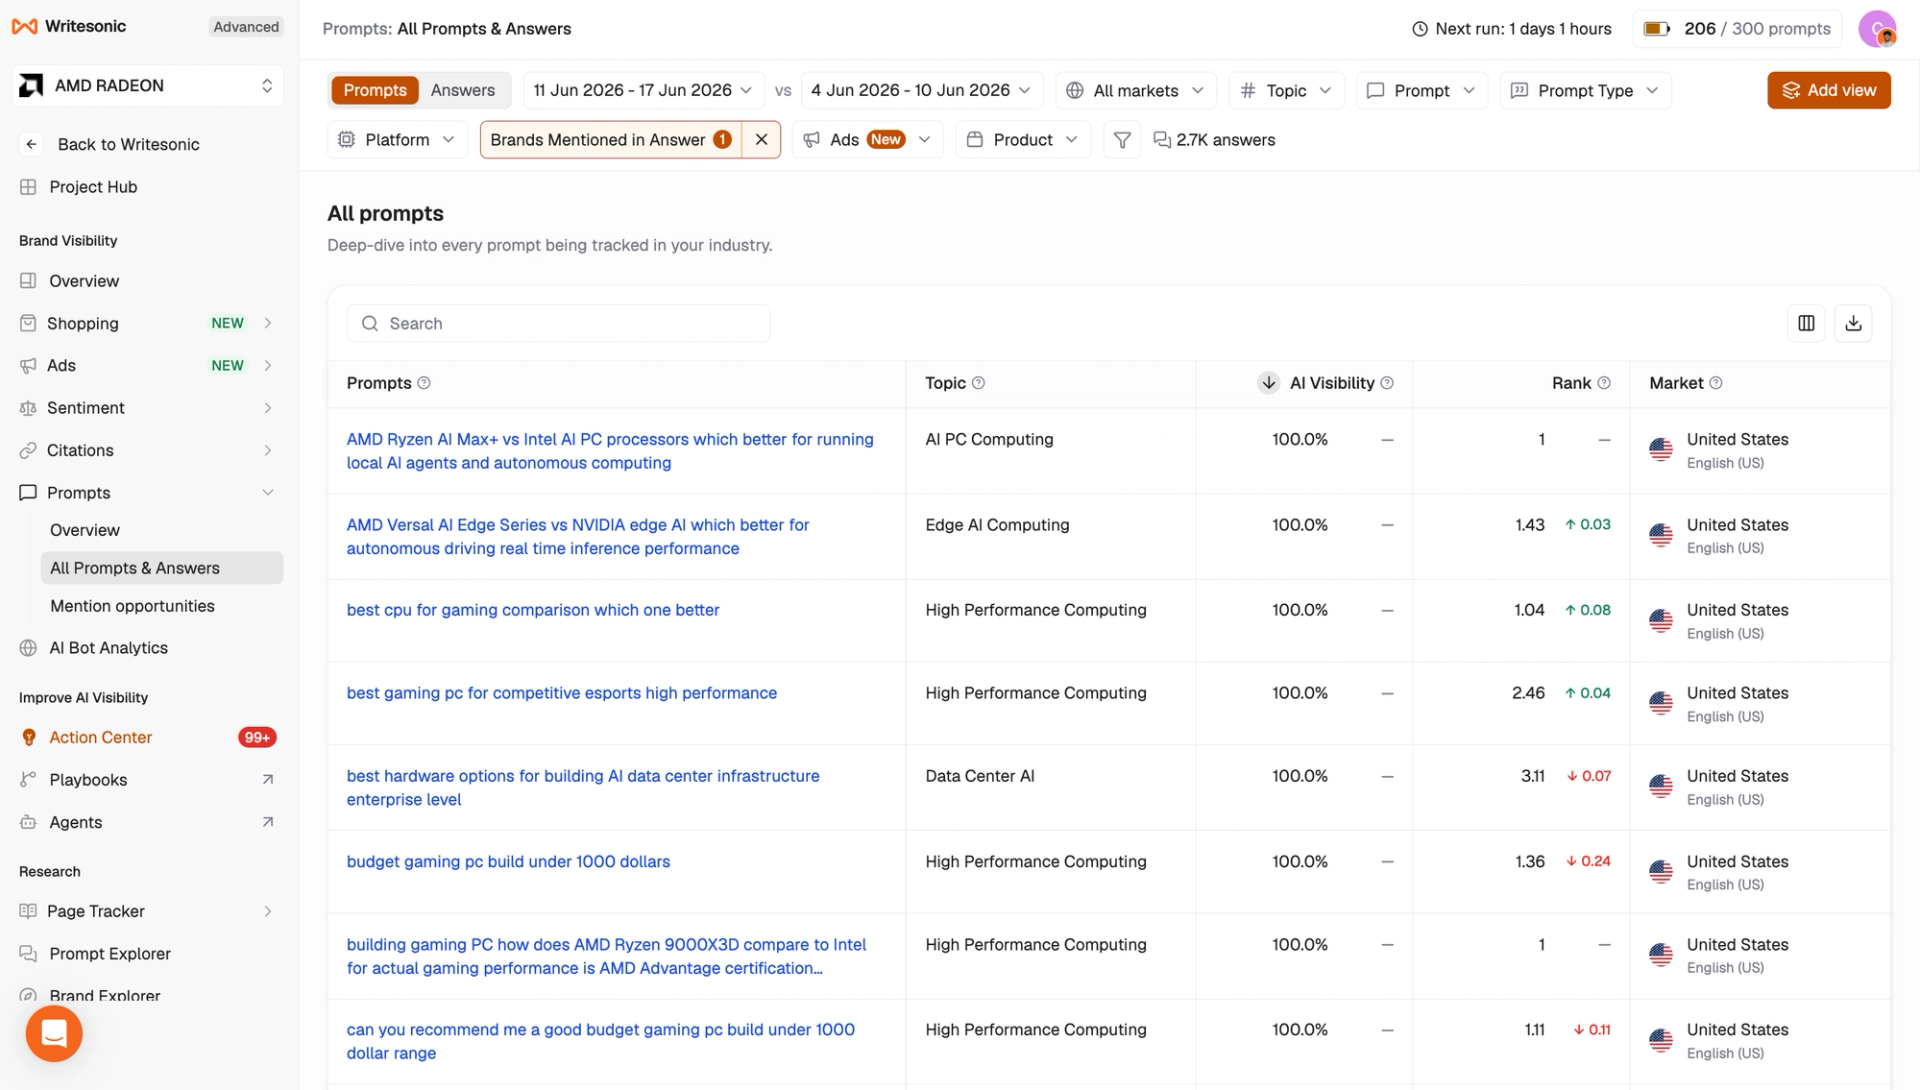Viewport: 1920px width, 1090px height.
Task: Open the Ads sidebar section
Action: 148,366
